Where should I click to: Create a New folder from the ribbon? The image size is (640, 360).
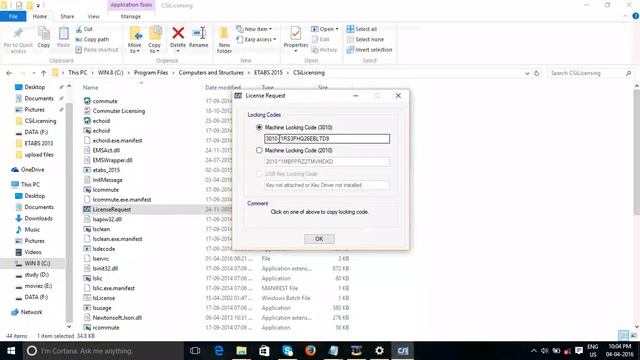(x=224, y=40)
